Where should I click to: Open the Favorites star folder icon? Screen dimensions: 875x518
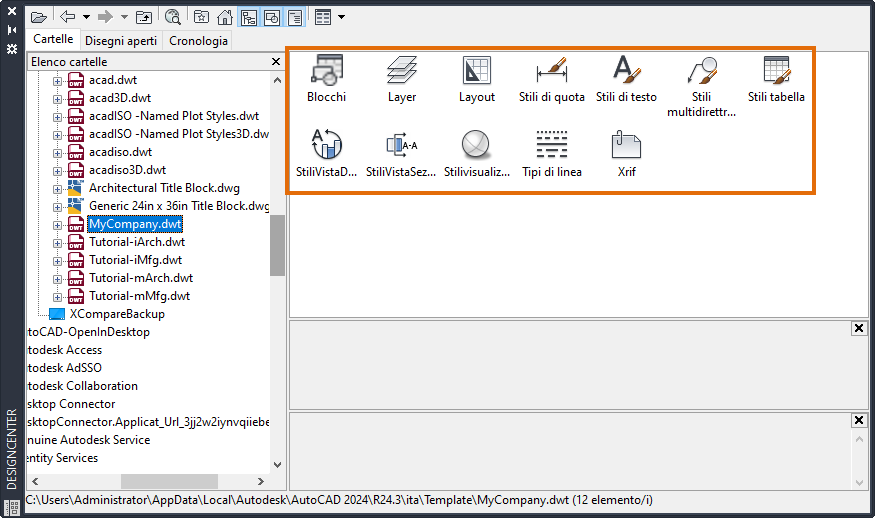click(201, 17)
